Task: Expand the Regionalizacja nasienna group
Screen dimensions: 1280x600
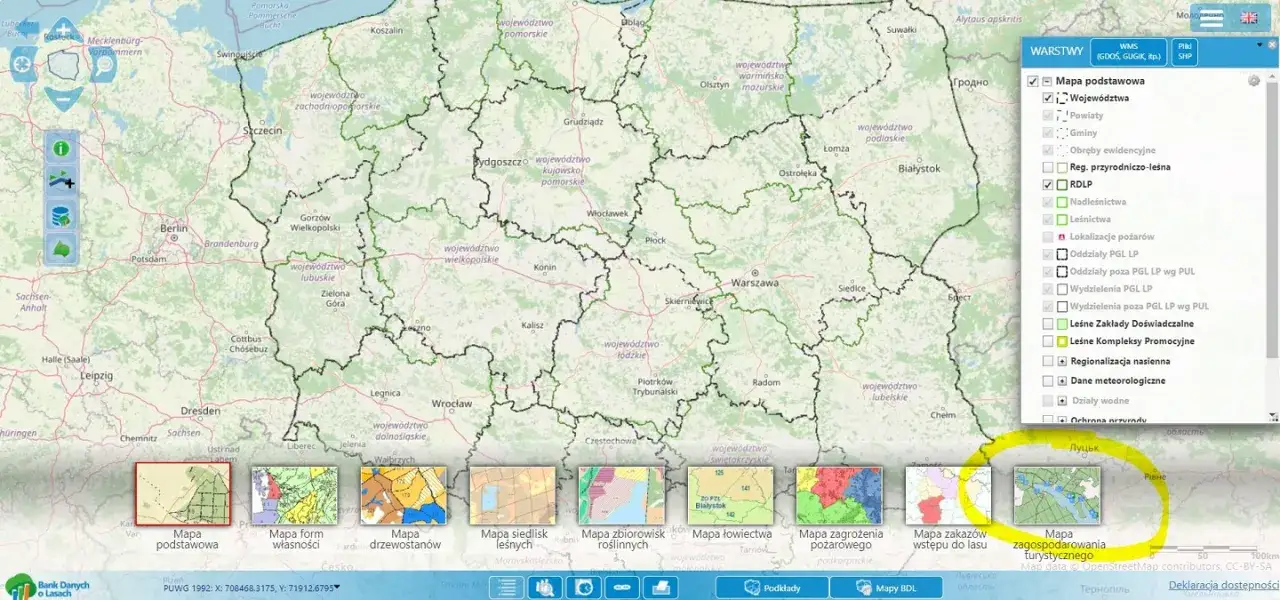Action: (x=1062, y=361)
